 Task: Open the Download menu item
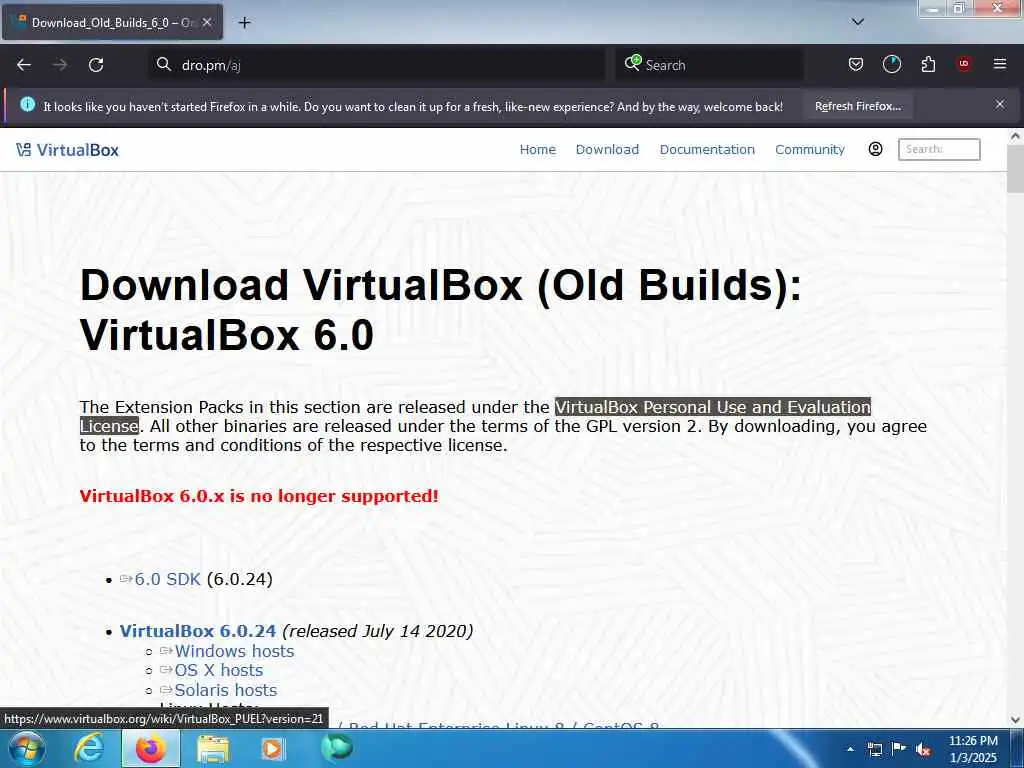pyautogui.click(x=607, y=150)
